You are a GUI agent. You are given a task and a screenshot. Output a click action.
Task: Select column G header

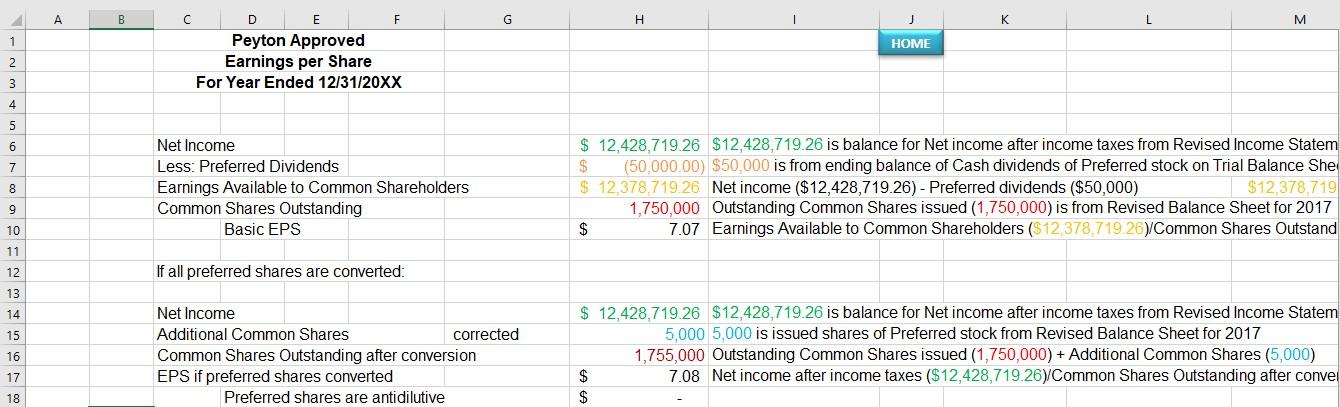tap(506, 20)
